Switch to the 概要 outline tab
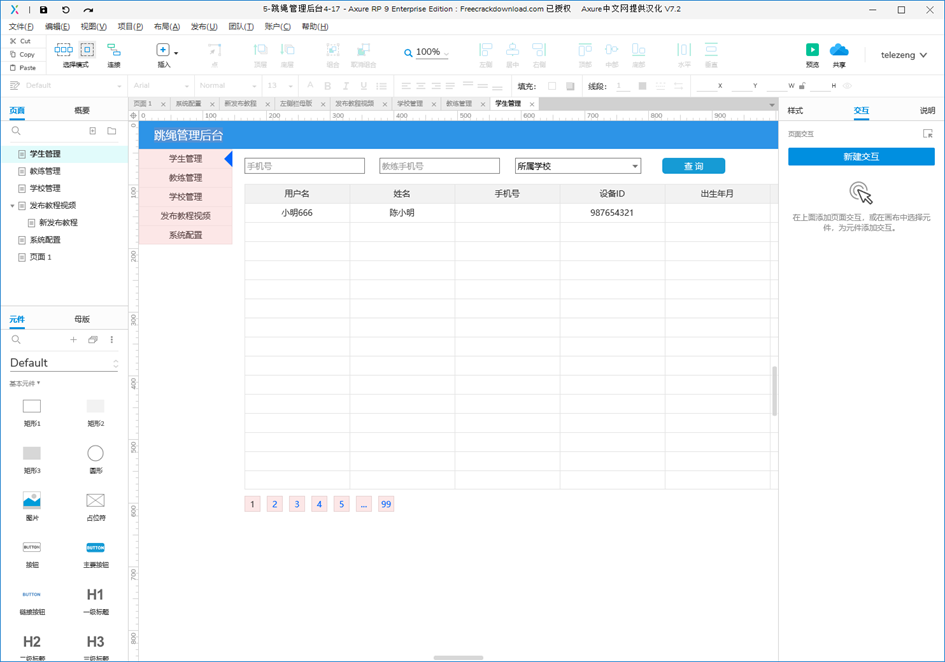945x662 pixels. pyautogui.click(x=82, y=110)
